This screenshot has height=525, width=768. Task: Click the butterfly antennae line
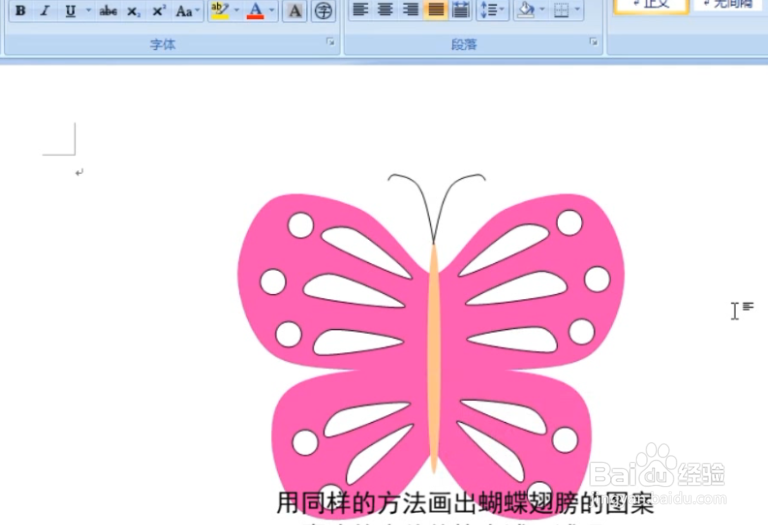pyautogui.click(x=436, y=208)
